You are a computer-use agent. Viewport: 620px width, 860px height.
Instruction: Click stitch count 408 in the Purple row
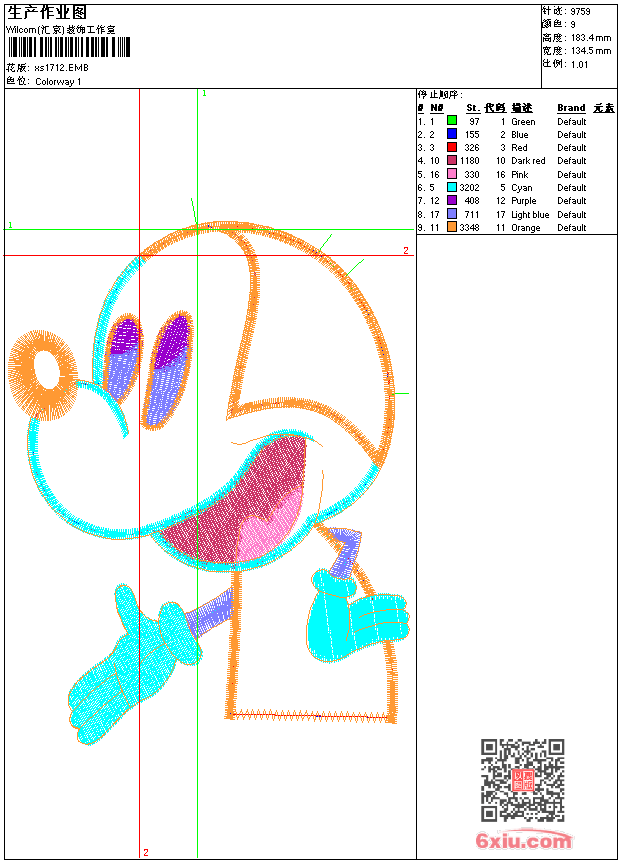click(x=472, y=201)
